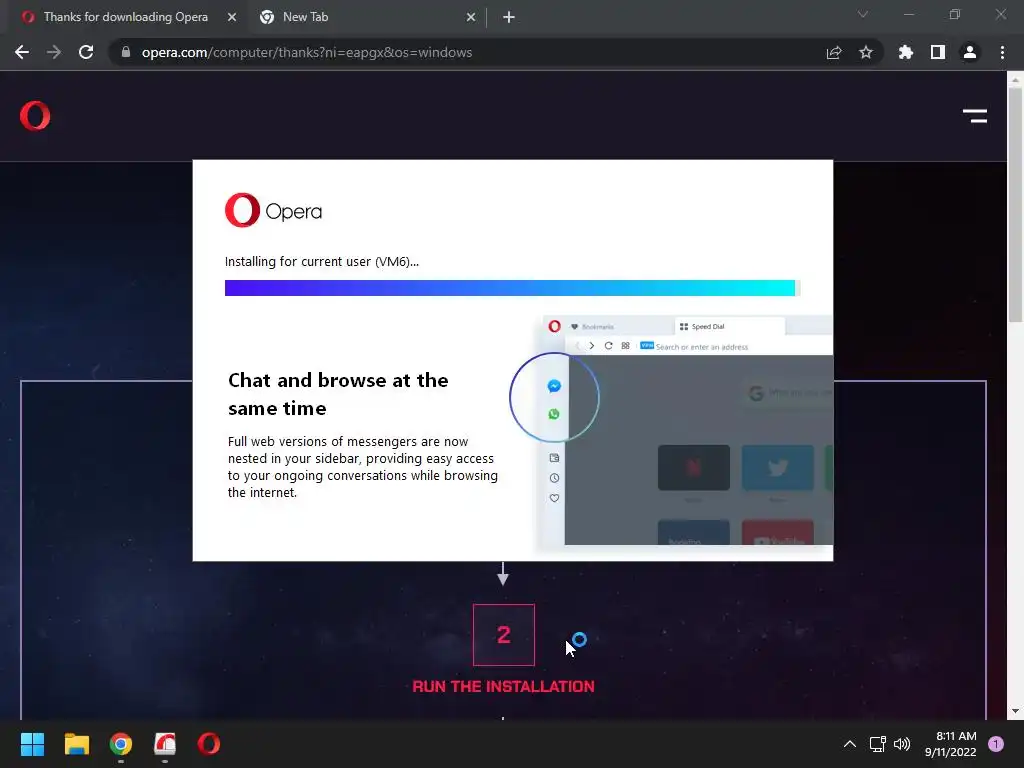View site information via the lock icon
Viewport: 1024px width, 768px height.
[126, 52]
